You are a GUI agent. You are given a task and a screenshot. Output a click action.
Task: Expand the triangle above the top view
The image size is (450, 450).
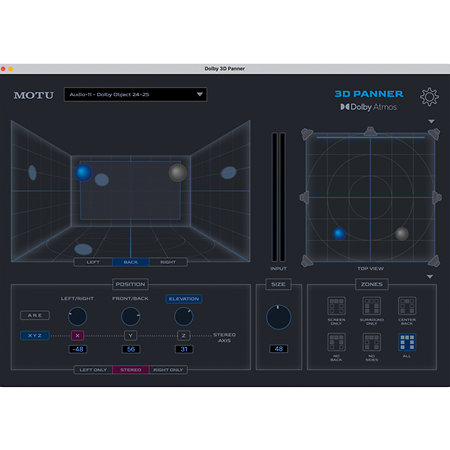click(x=431, y=122)
